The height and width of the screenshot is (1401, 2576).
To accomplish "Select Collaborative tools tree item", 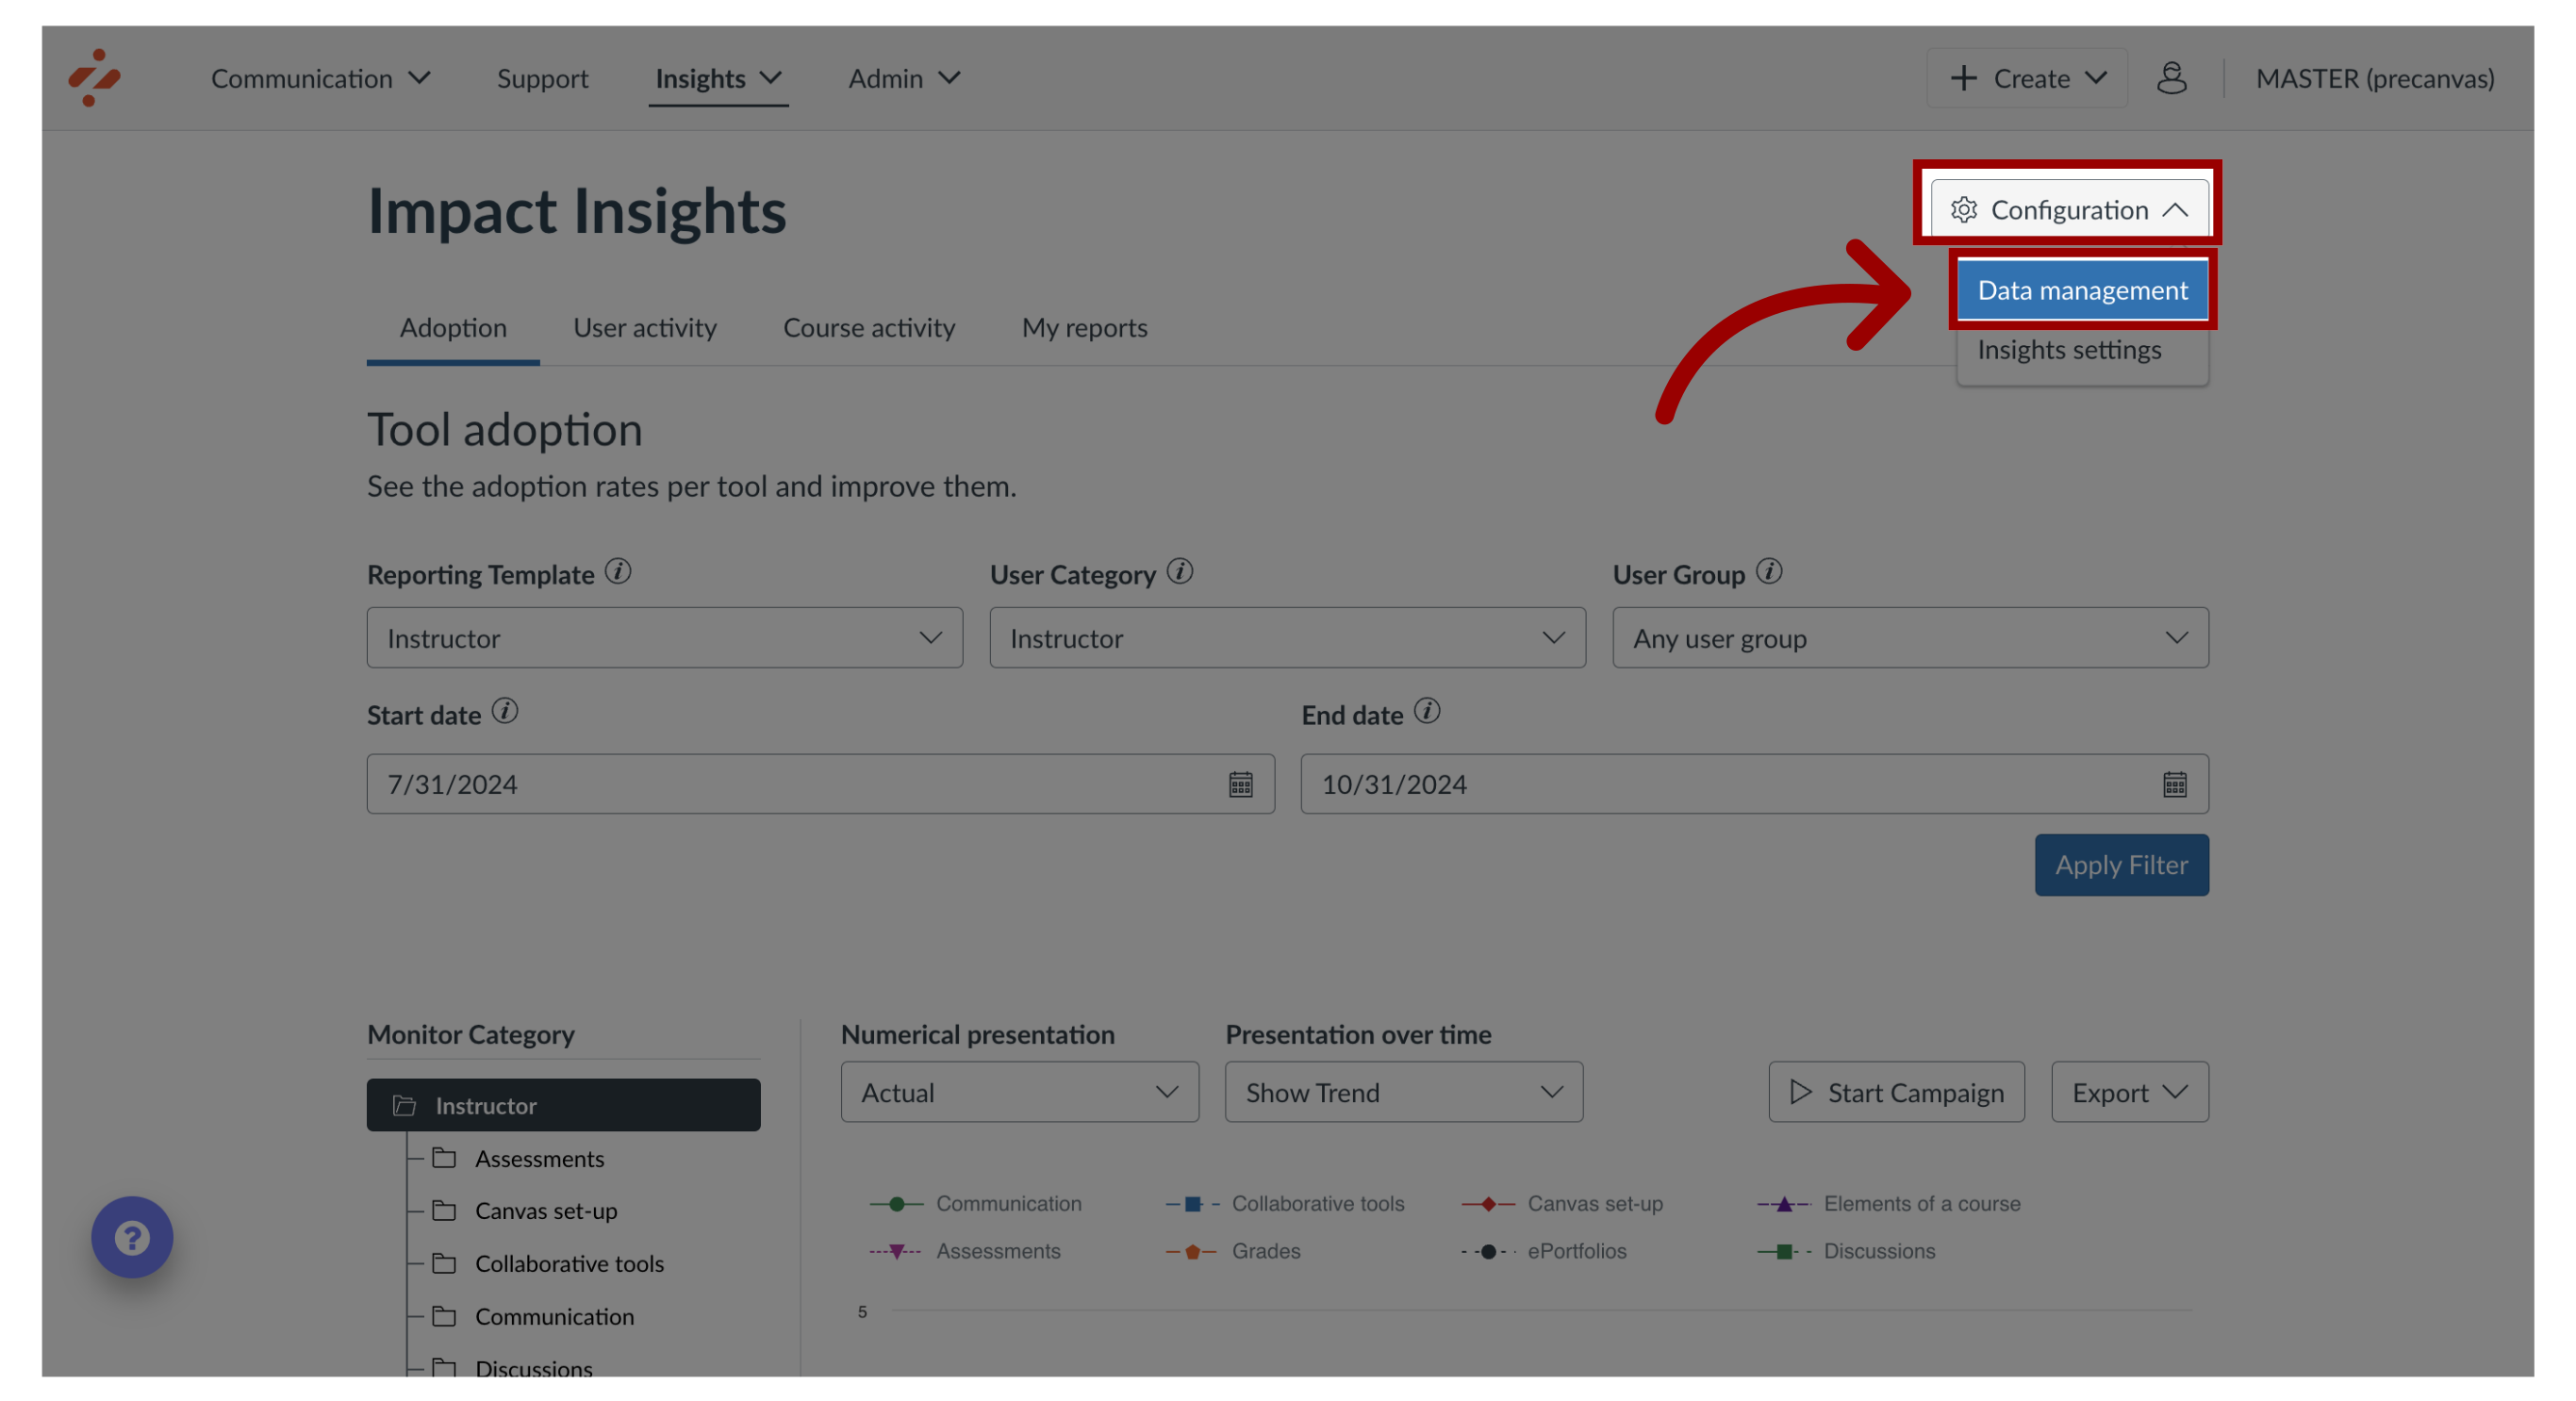I will click(569, 1263).
